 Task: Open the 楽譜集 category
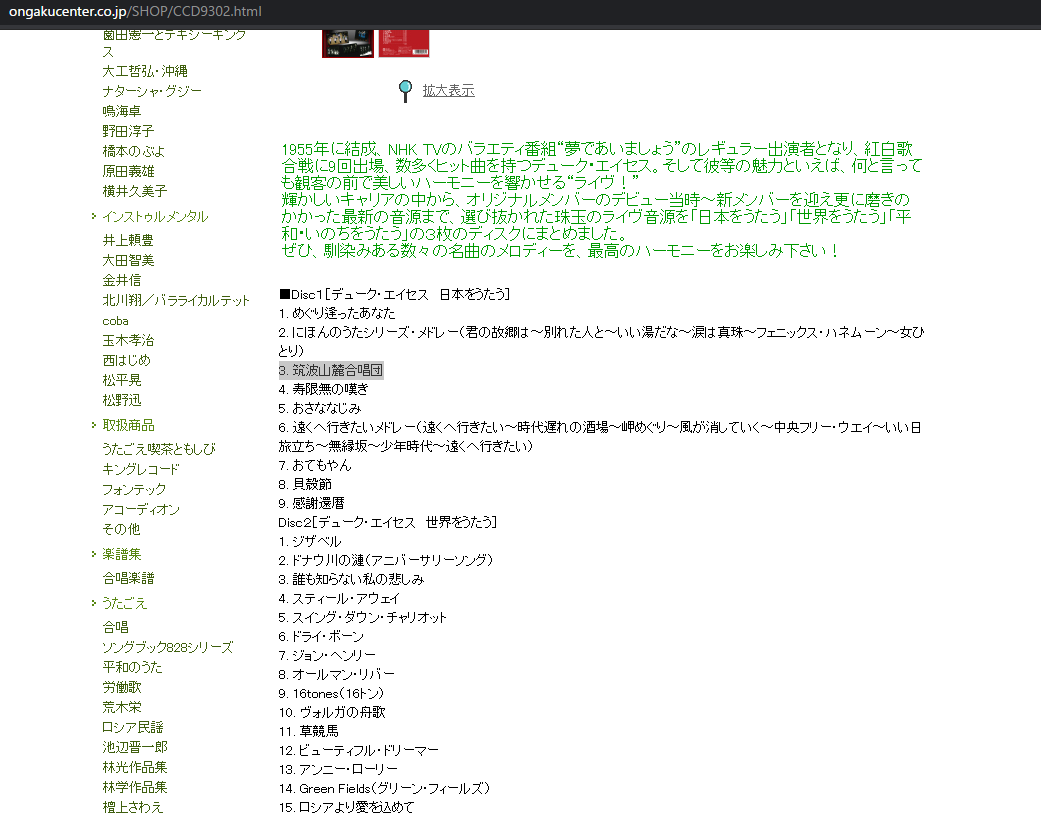121,554
